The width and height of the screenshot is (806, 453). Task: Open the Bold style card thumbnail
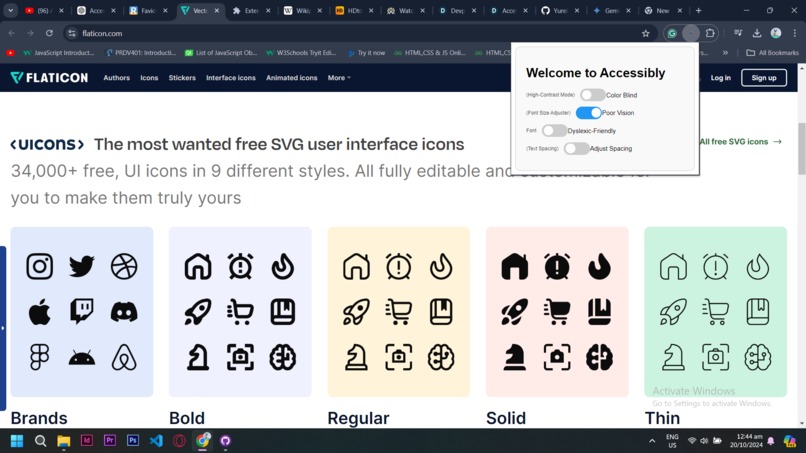(240, 312)
